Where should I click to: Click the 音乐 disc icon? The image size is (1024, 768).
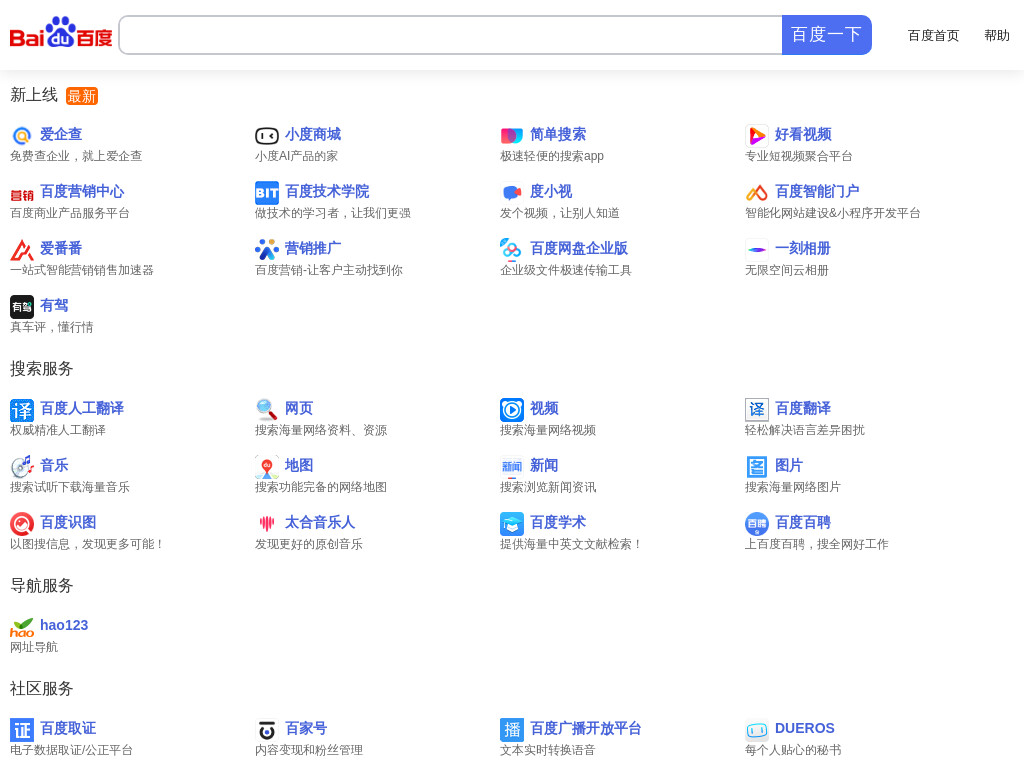click(22, 467)
